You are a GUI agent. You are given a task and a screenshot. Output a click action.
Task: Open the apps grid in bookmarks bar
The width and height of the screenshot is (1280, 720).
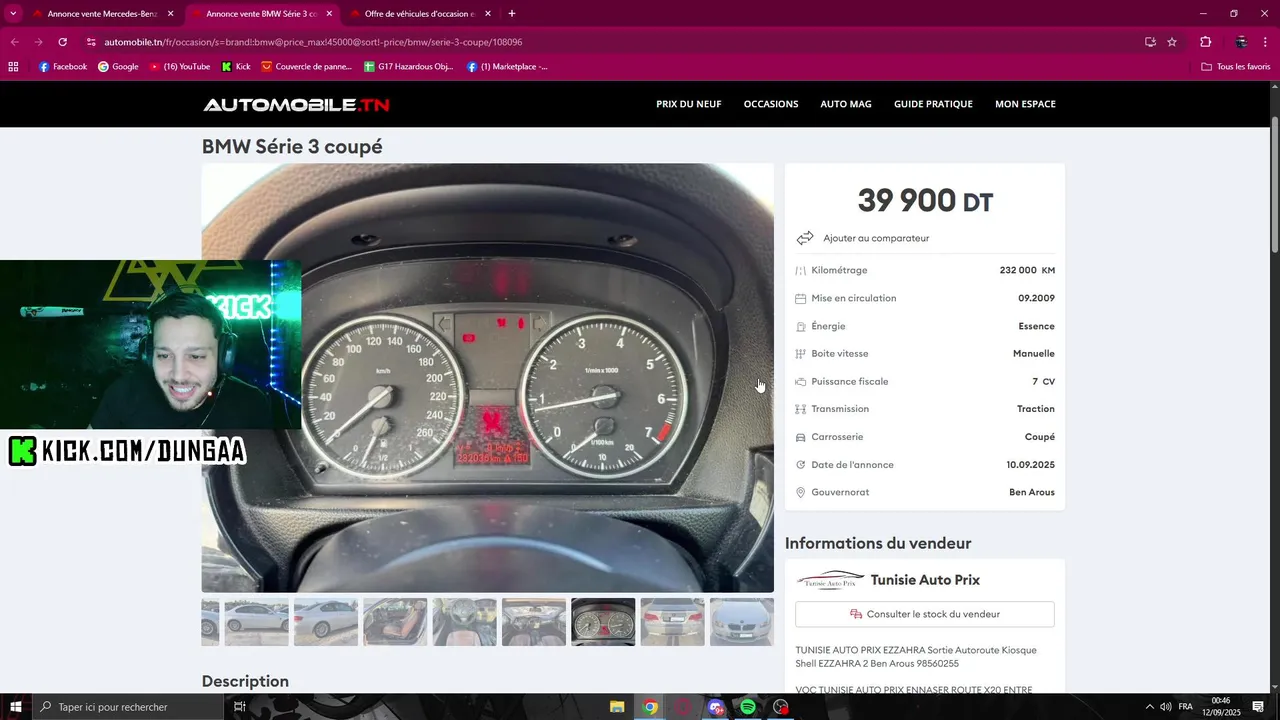click(13, 67)
